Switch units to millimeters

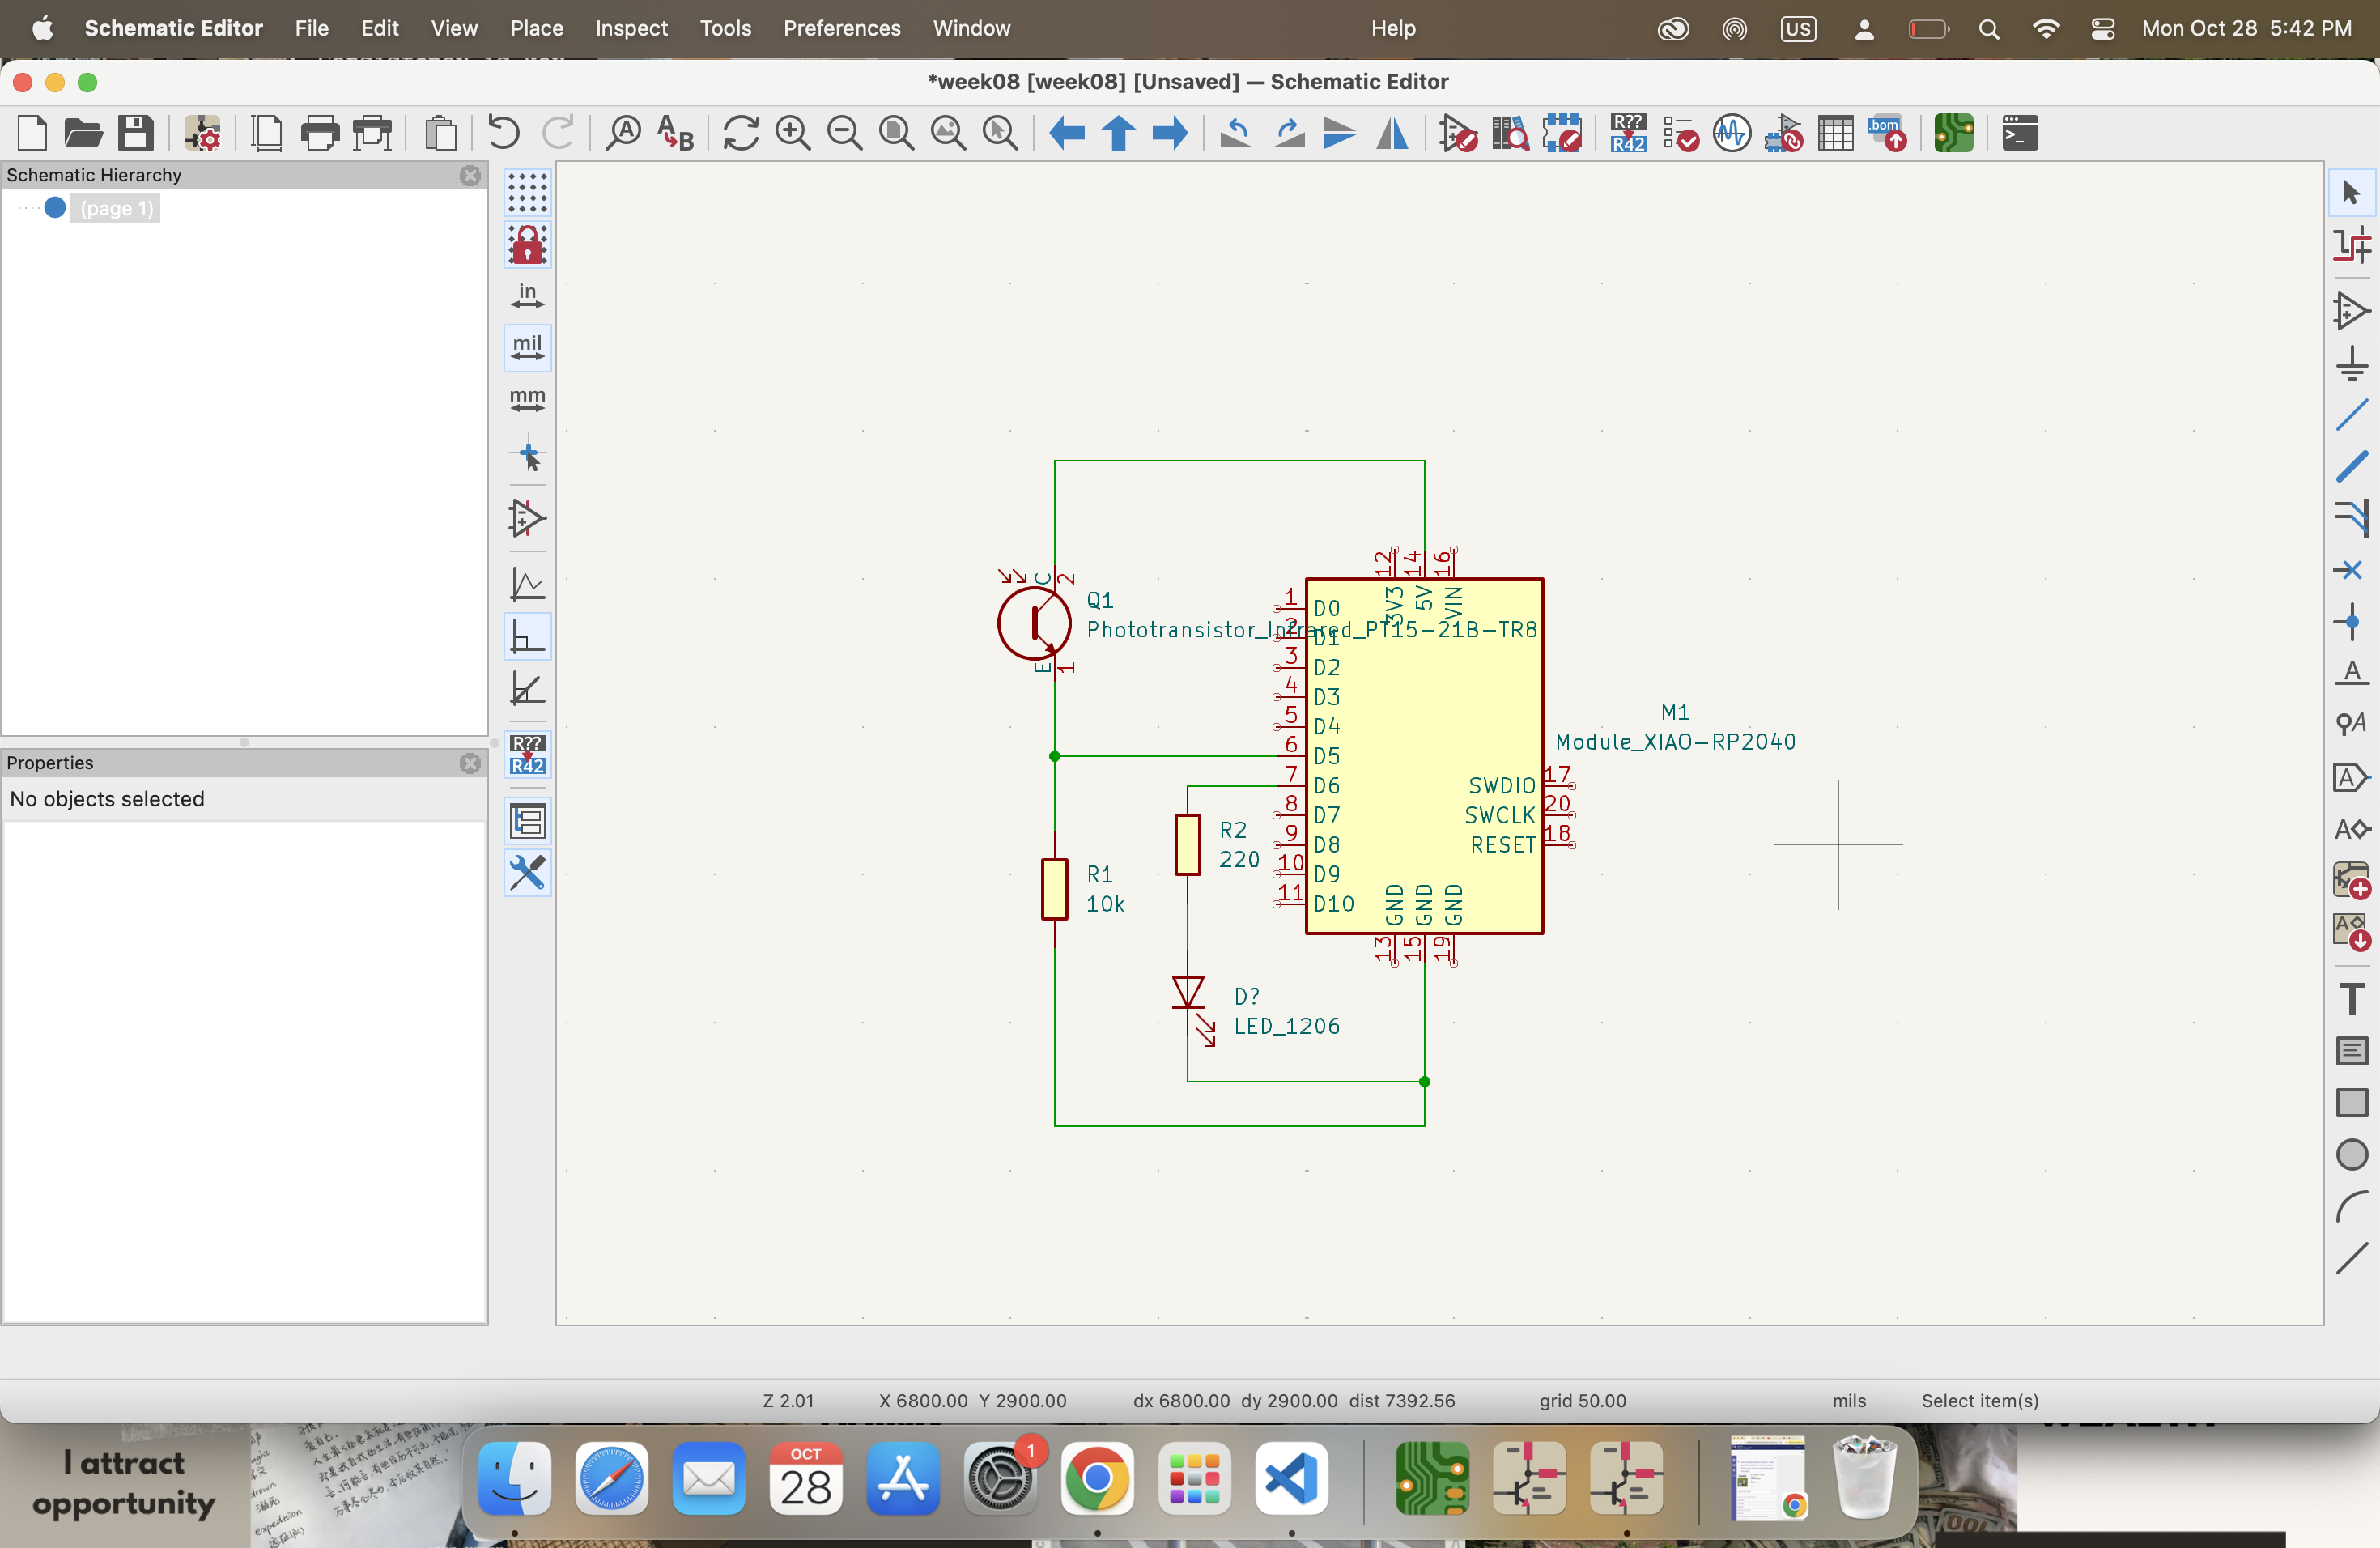tap(527, 400)
